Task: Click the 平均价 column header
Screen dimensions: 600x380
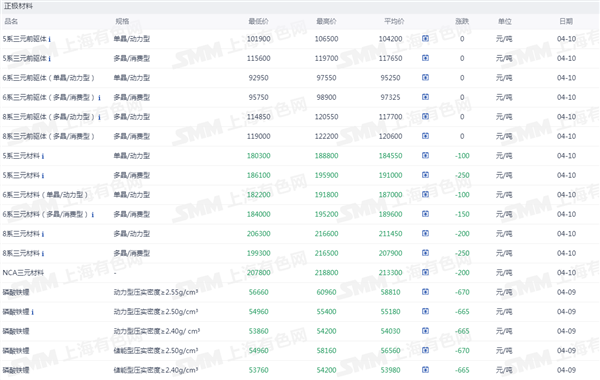Action: tap(394, 21)
